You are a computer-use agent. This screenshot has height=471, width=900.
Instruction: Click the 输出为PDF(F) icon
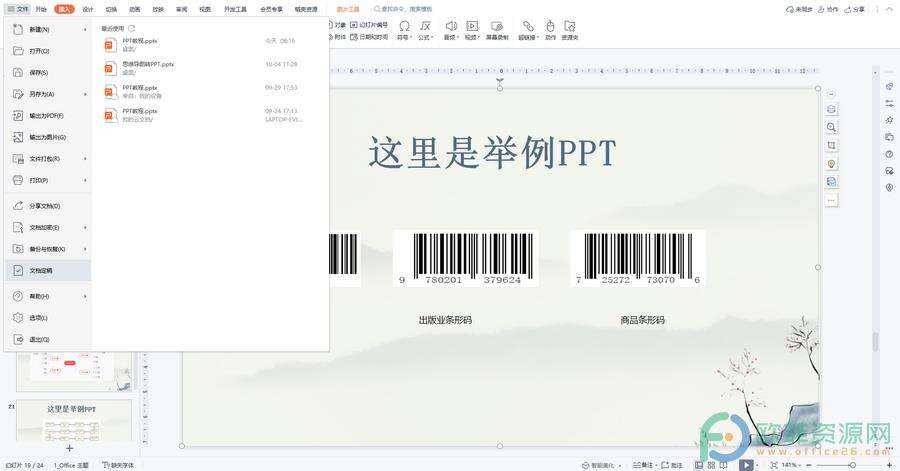(18, 116)
